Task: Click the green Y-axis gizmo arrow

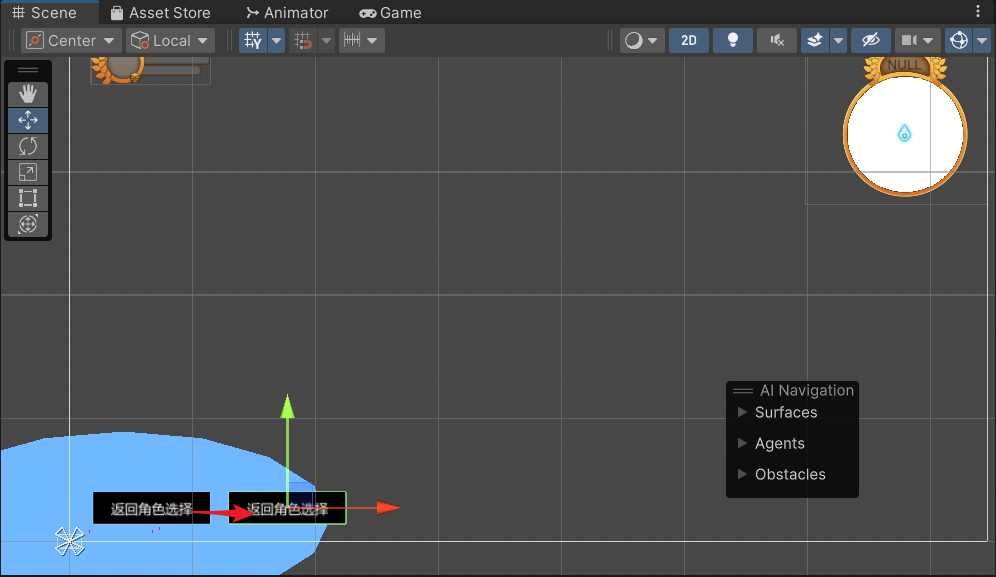Action: pos(287,405)
